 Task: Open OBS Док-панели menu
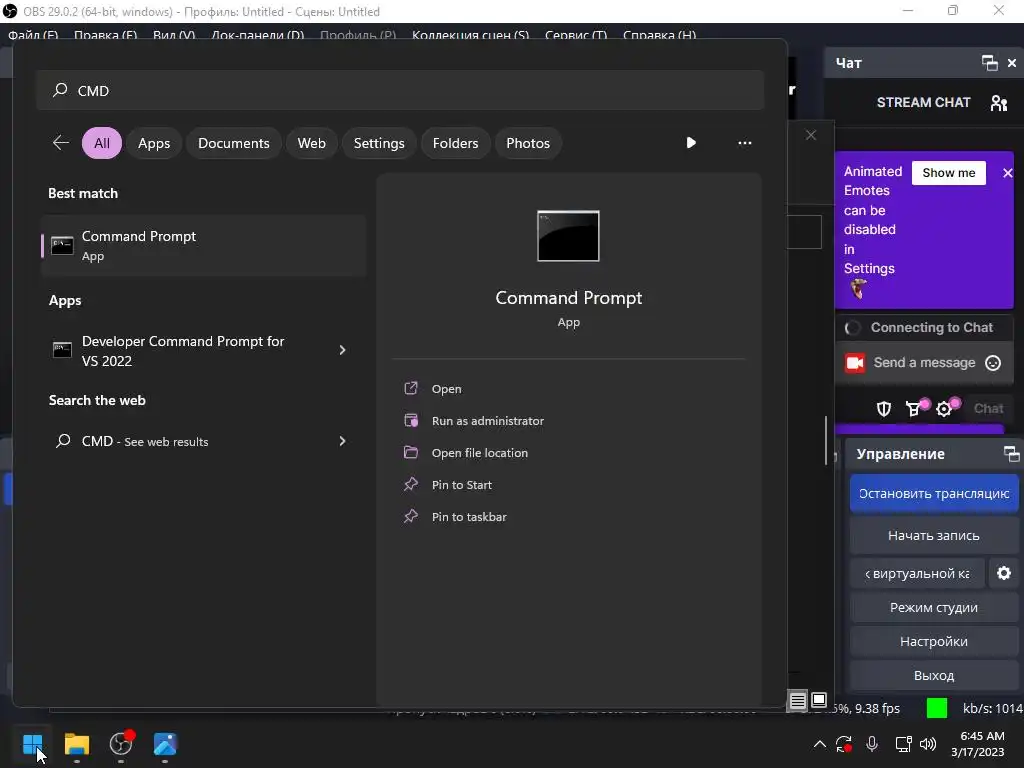[x=257, y=34]
